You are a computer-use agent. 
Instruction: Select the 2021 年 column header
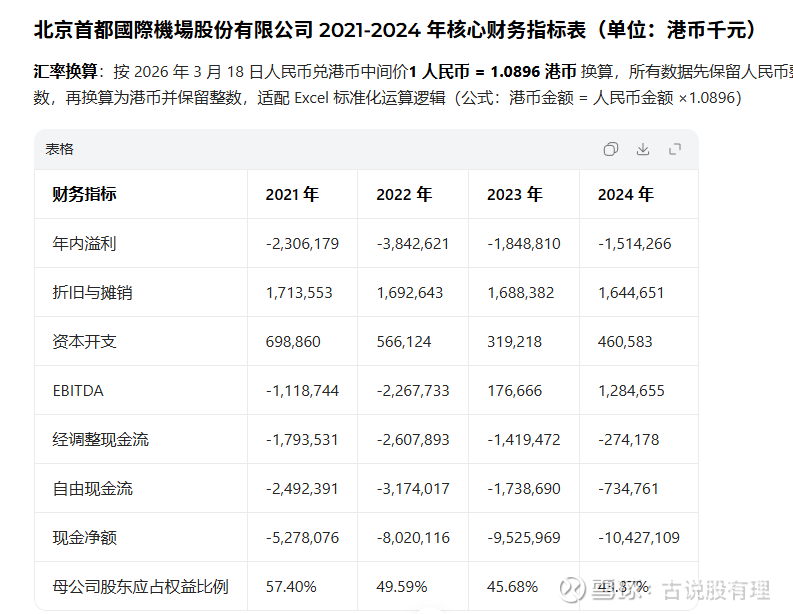point(292,194)
